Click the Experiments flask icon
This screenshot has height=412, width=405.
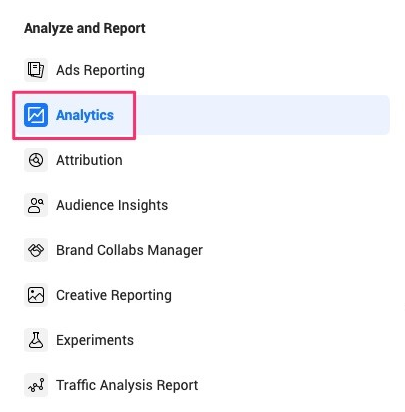tap(36, 340)
